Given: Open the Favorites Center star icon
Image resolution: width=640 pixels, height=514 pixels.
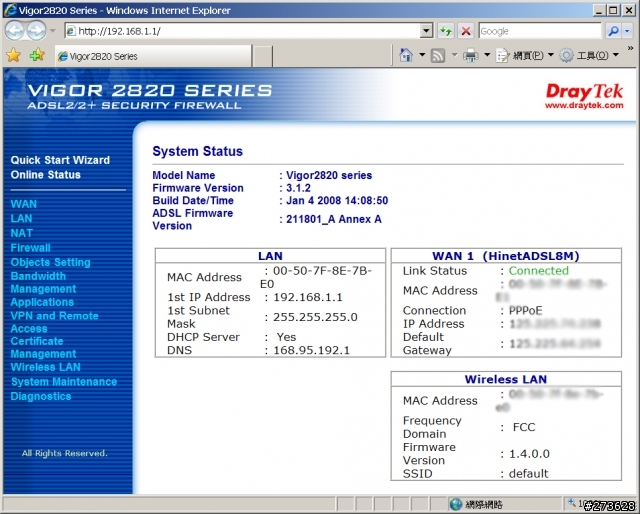Looking at the screenshot, I should tap(13, 55).
